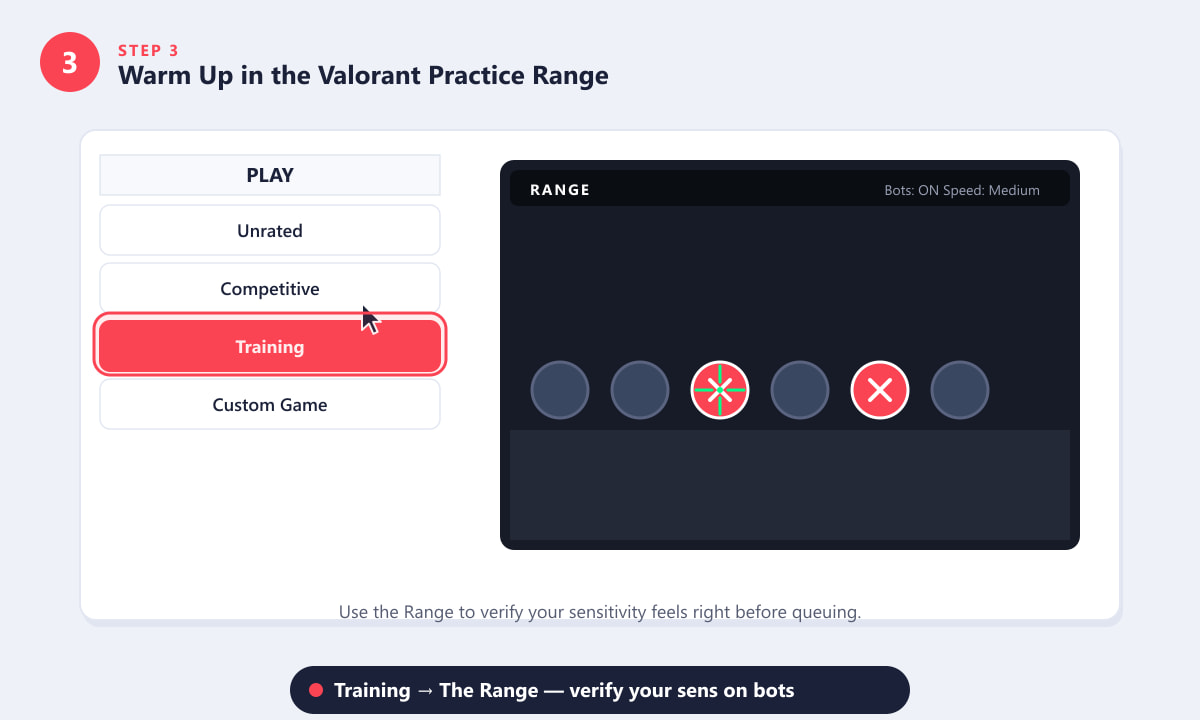Click the last grey bot on the right
The height and width of the screenshot is (720, 1200).
[x=960, y=390]
